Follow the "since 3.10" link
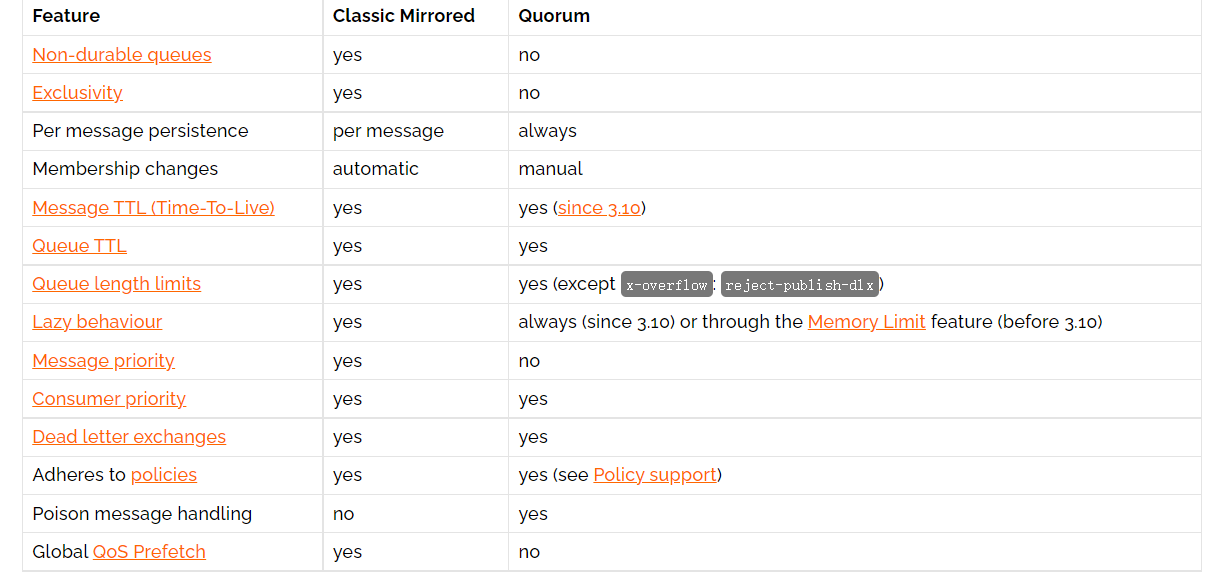1210x582 pixels. click(x=599, y=208)
